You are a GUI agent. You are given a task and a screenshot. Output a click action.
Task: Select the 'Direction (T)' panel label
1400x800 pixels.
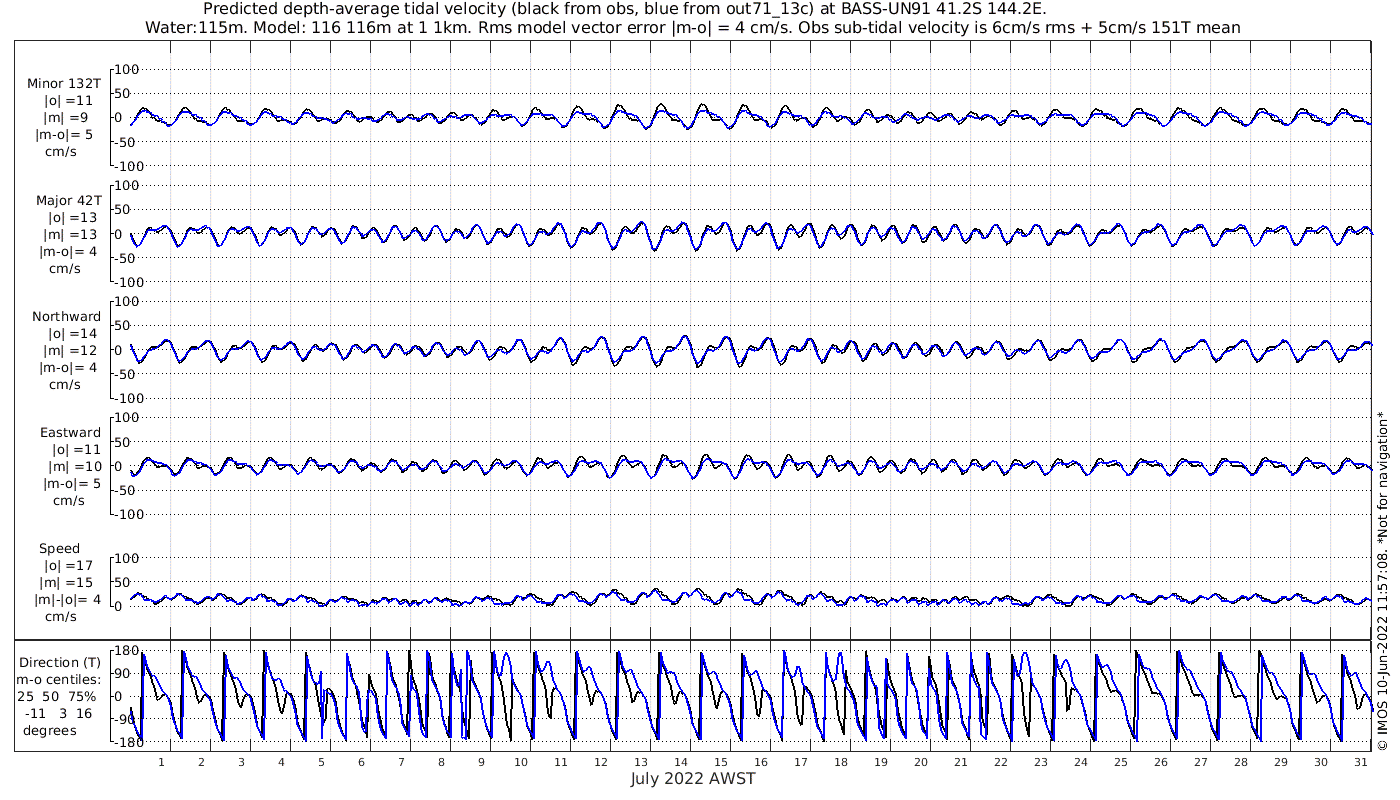coord(62,663)
